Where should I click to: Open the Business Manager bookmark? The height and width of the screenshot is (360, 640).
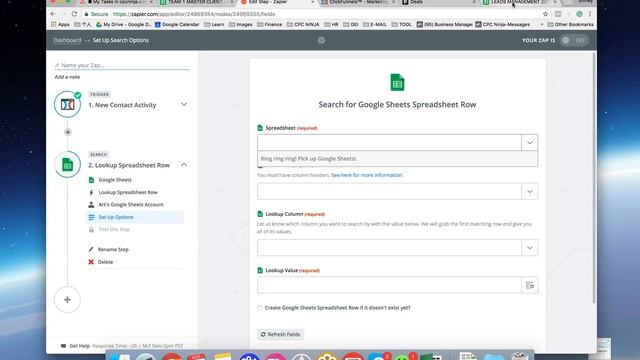(x=444, y=24)
